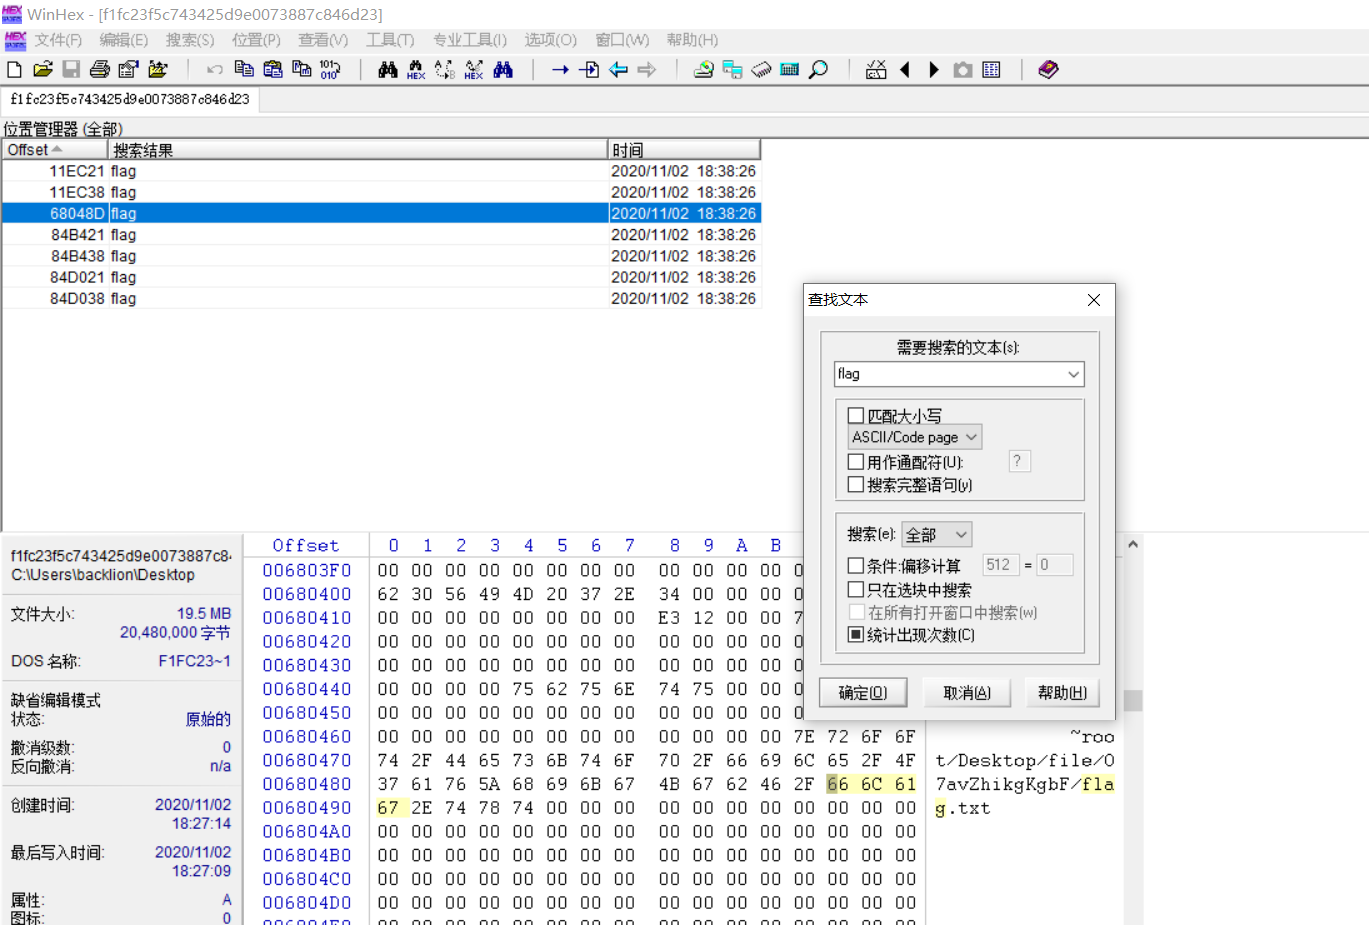Close the 查找文本 dialog
Viewport: 1369px width, 925px height.
[1094, 300]
